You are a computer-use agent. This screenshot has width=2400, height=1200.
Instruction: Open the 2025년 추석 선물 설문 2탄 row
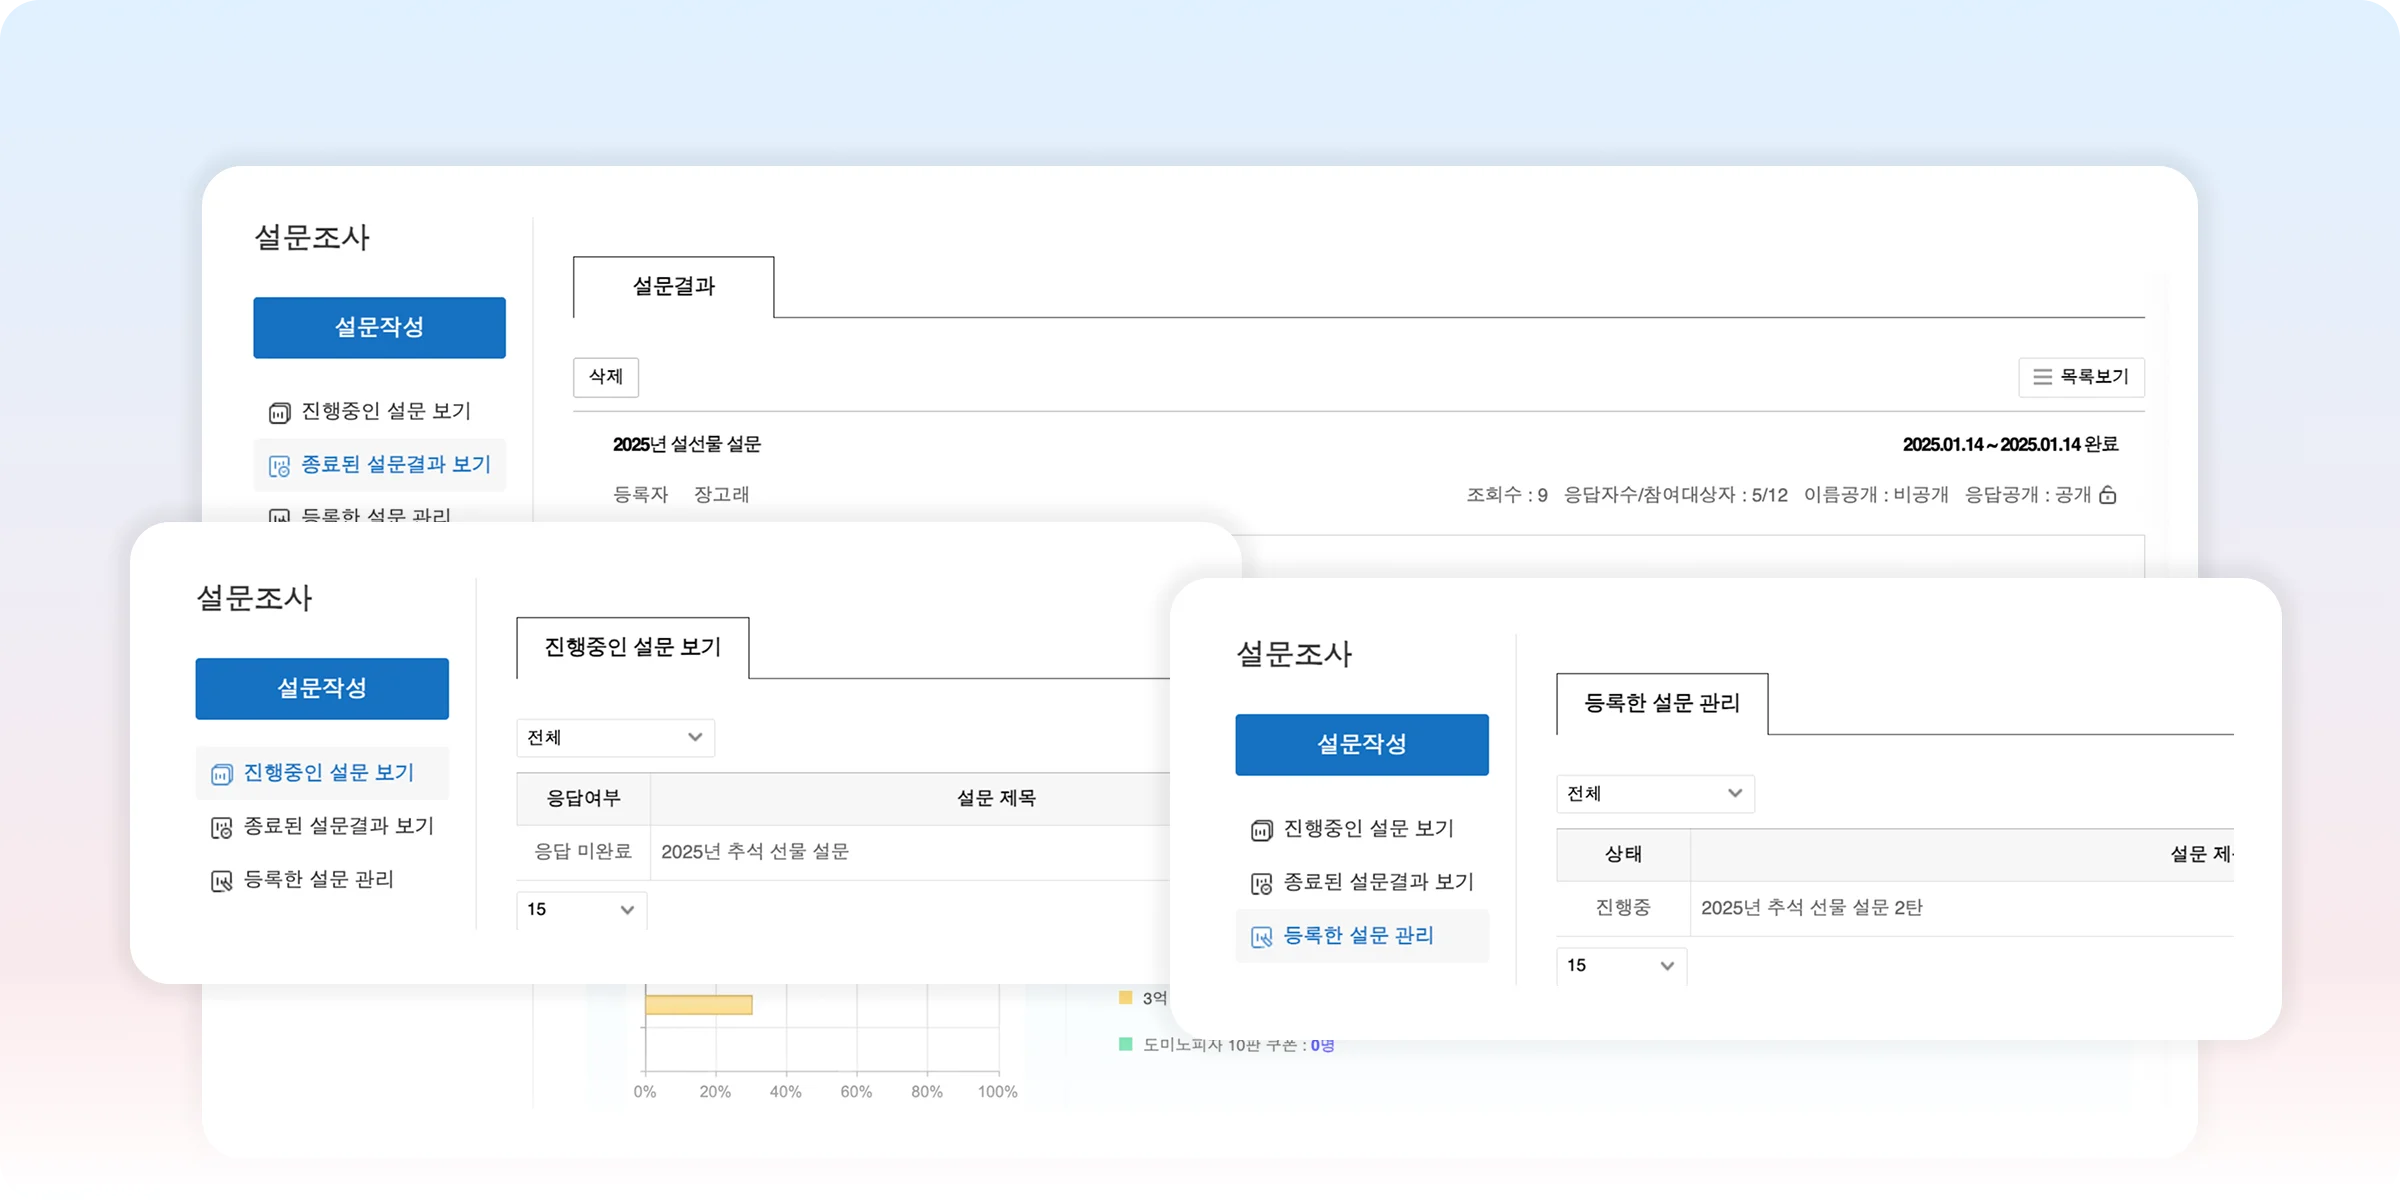tap(1811, 908)
